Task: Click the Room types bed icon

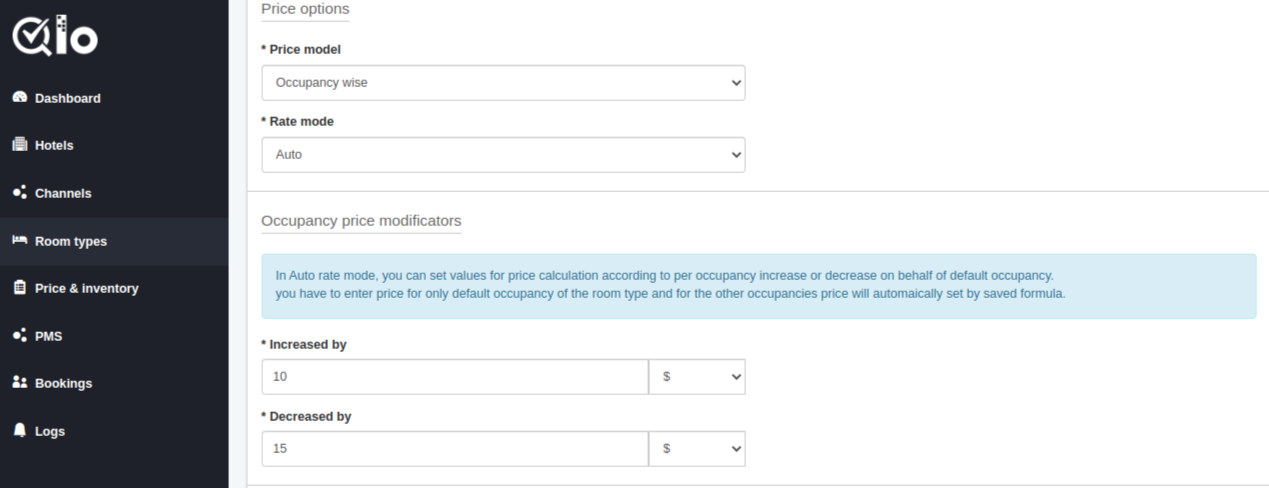Action: (19, 241)
